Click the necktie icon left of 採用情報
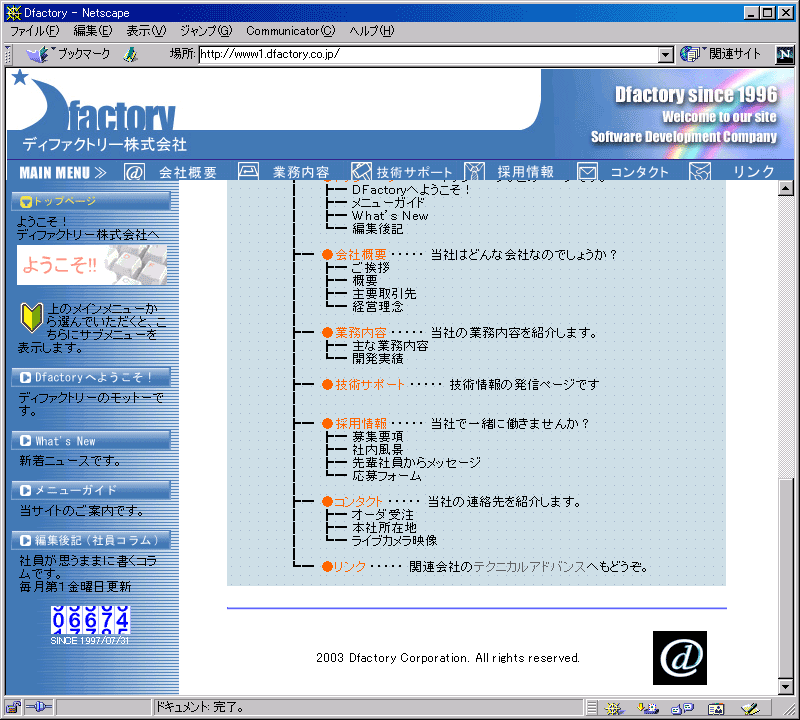 tap(474, 171)
